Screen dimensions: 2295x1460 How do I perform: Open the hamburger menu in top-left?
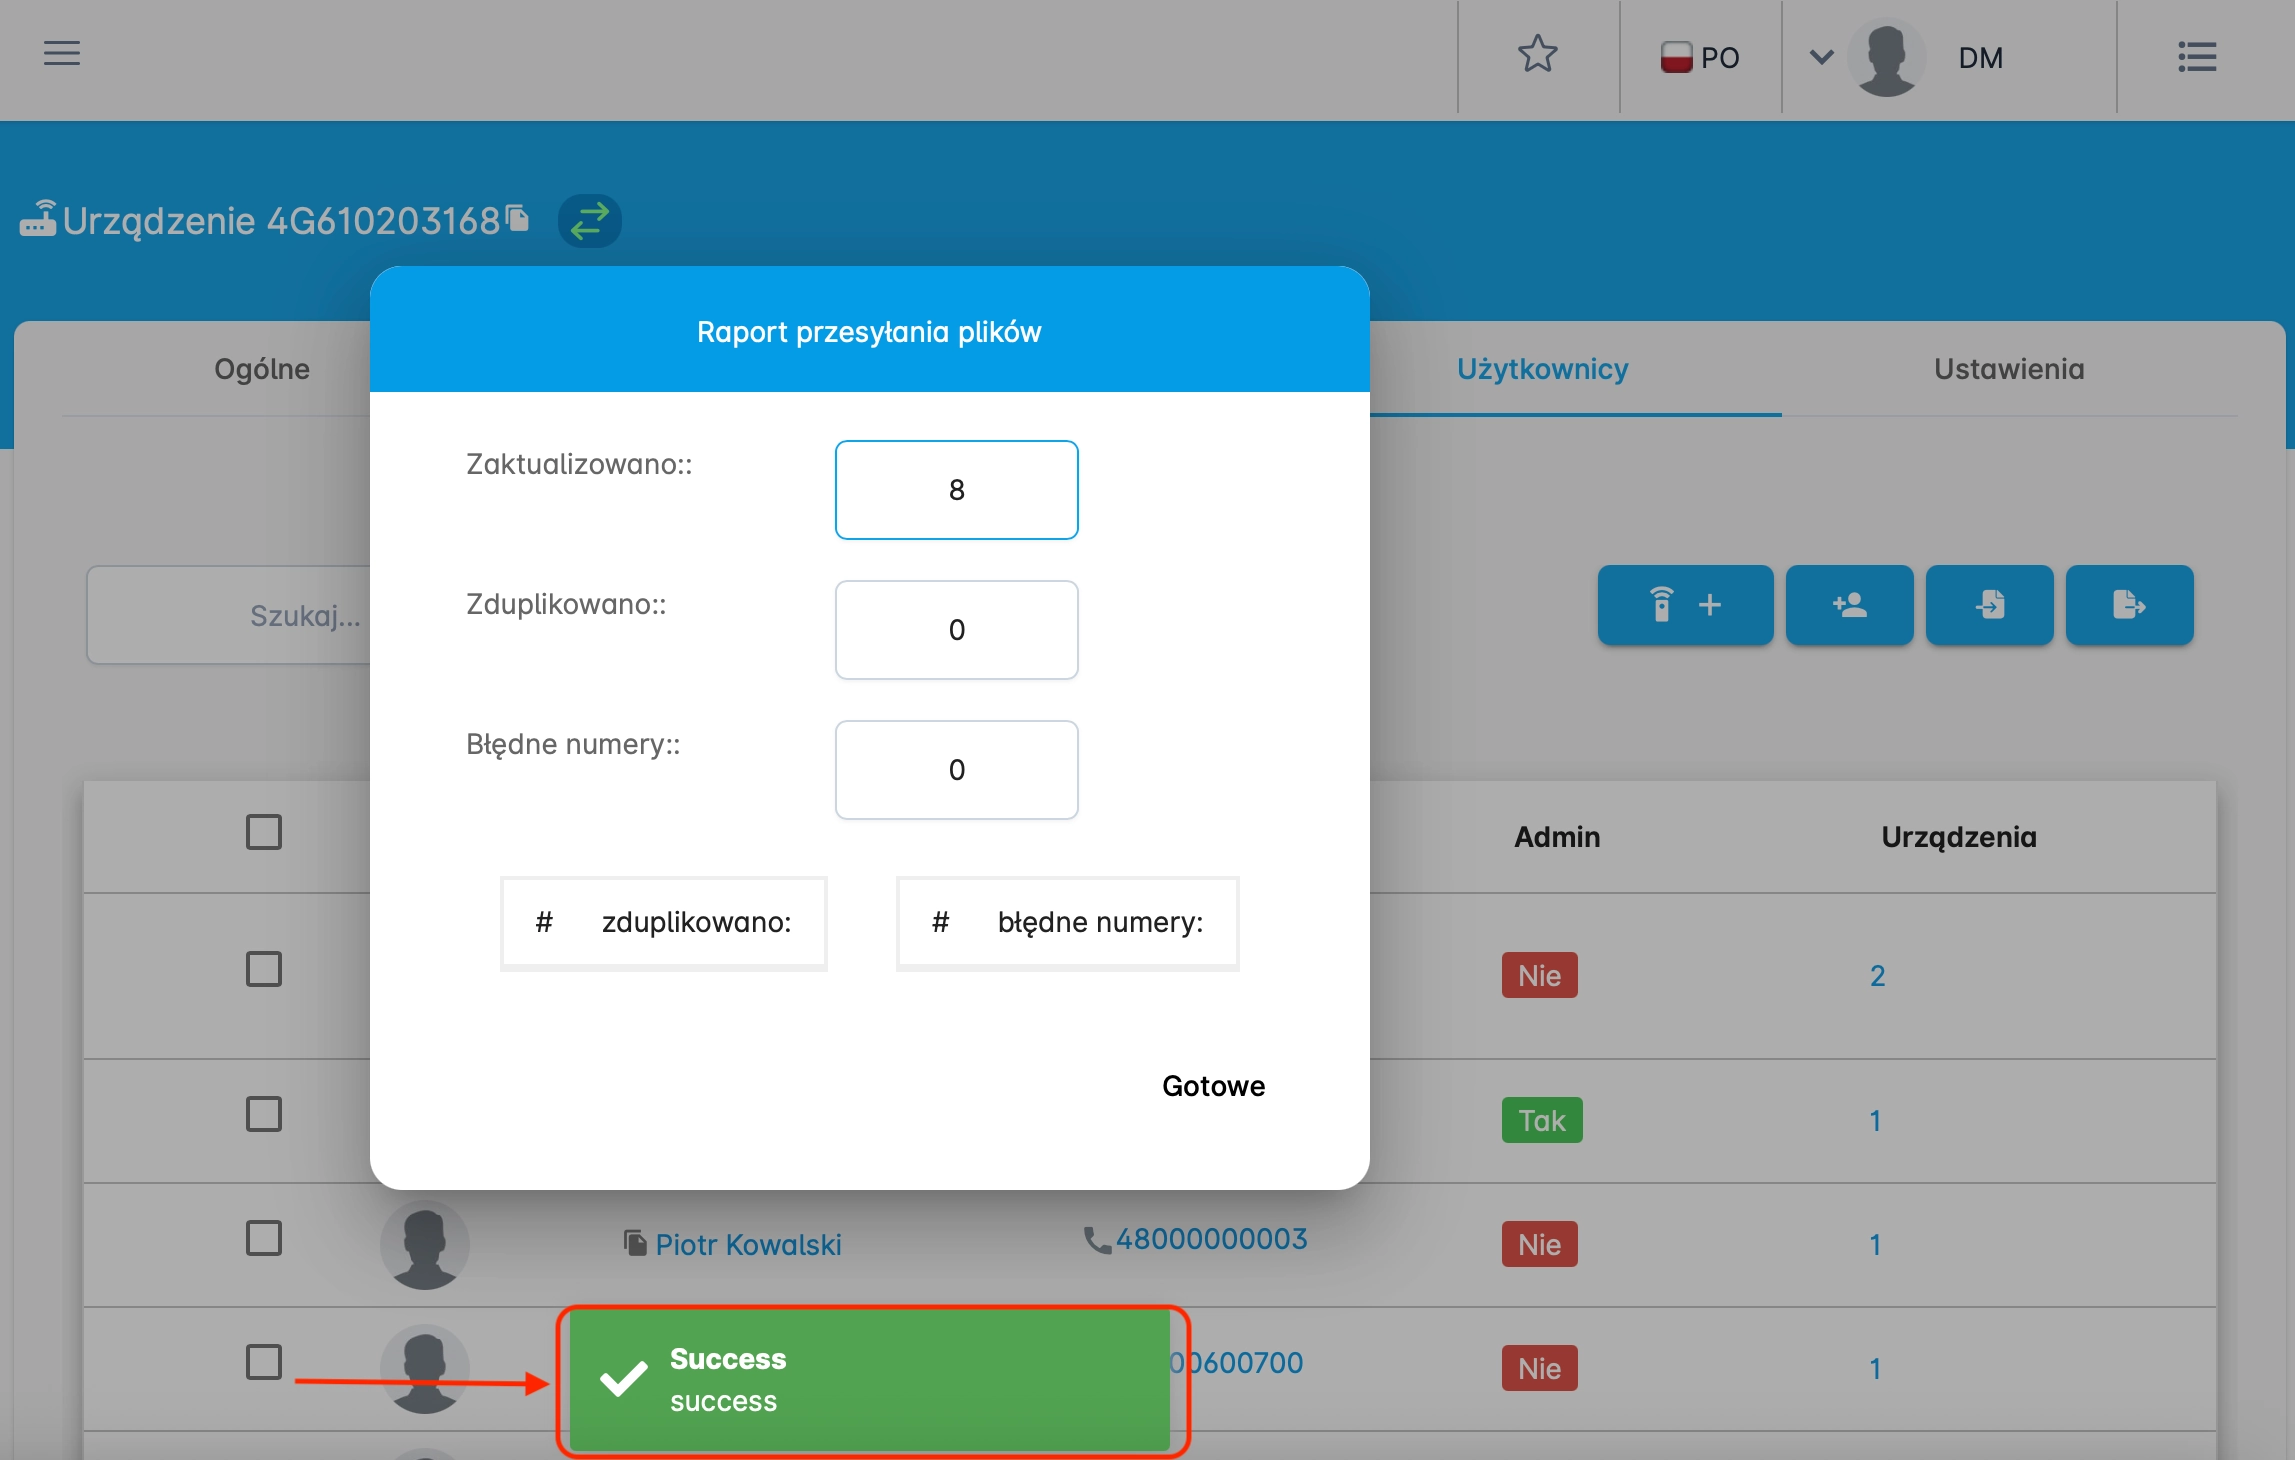(x=61, y=53)
